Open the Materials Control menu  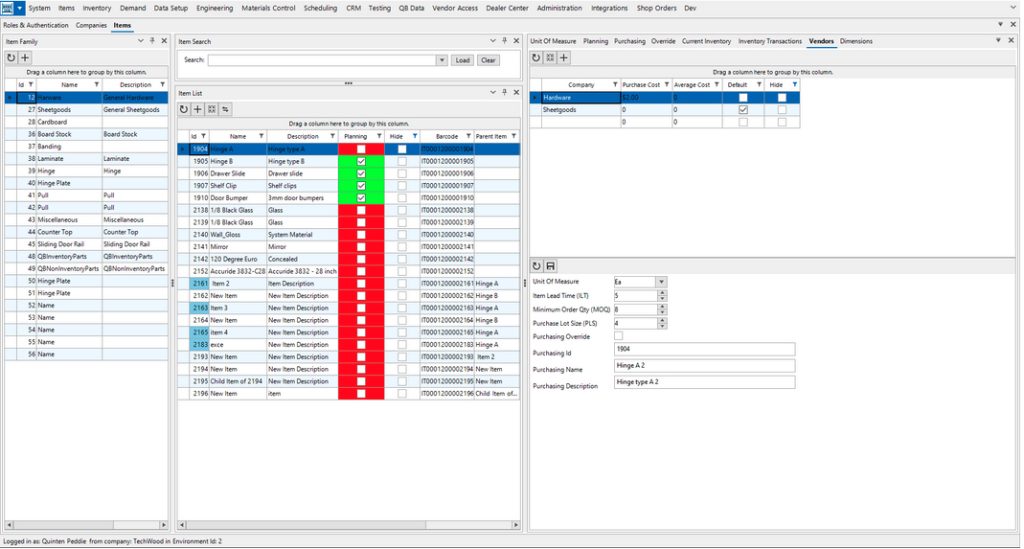270,8
